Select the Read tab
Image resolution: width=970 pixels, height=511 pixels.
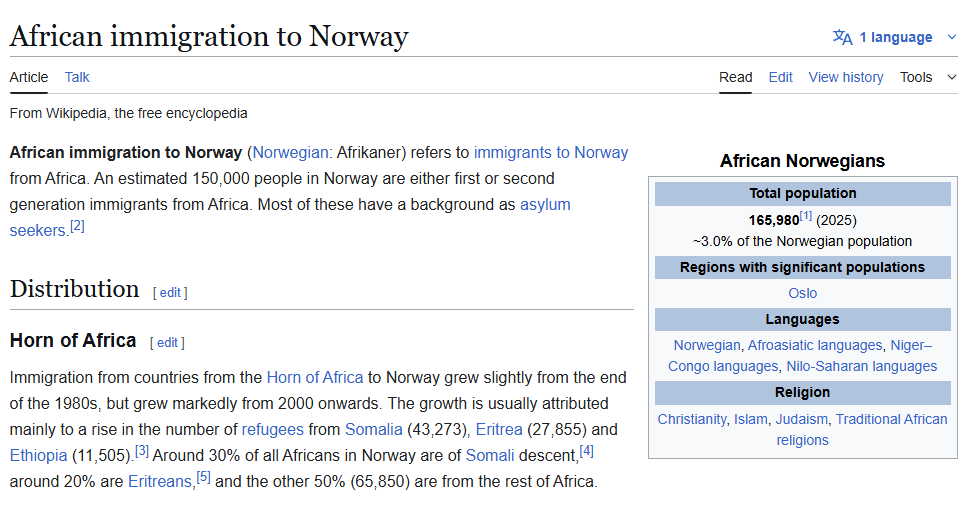(735, 77)
